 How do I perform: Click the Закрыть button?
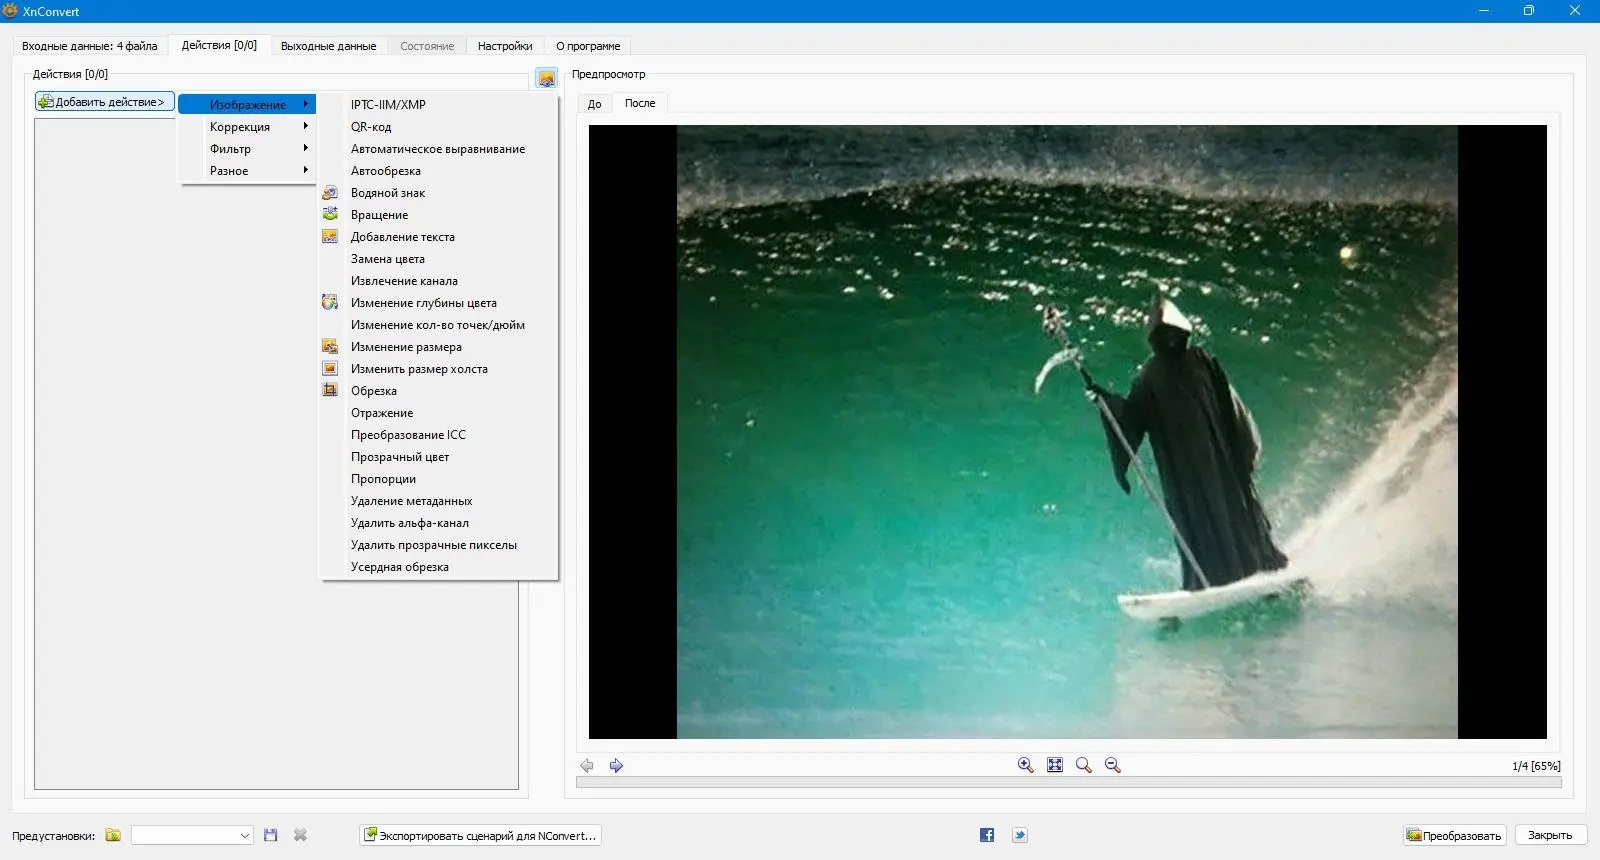point(1550,835)
